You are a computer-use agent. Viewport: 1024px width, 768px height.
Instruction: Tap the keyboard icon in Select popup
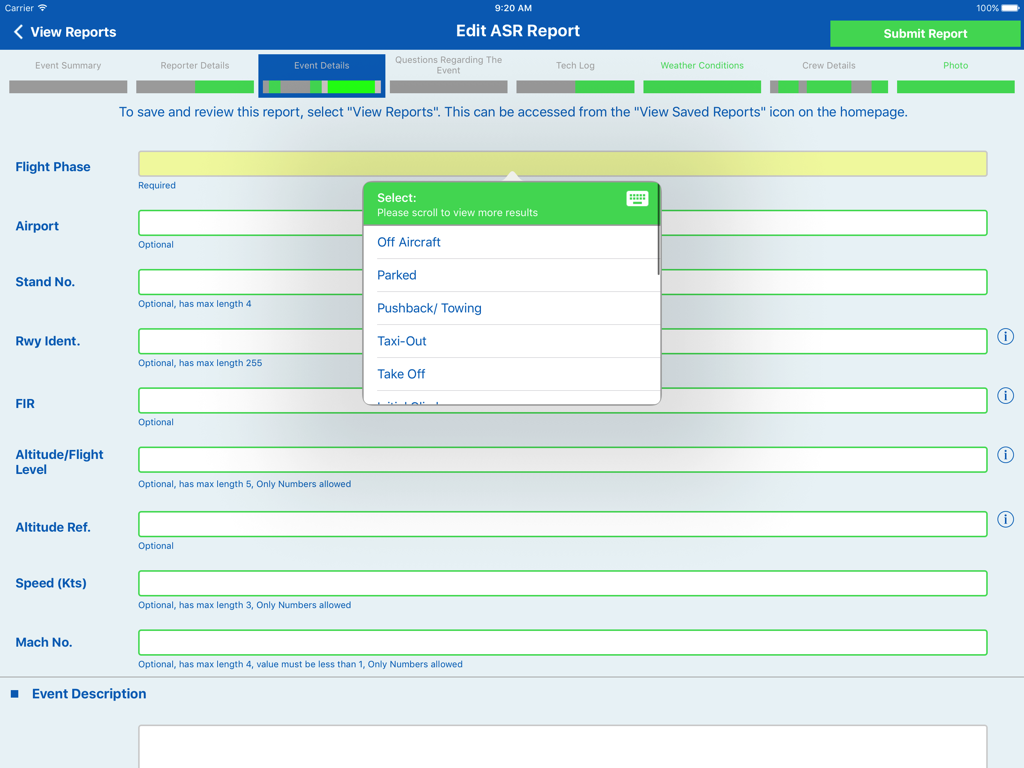(637, 199)
